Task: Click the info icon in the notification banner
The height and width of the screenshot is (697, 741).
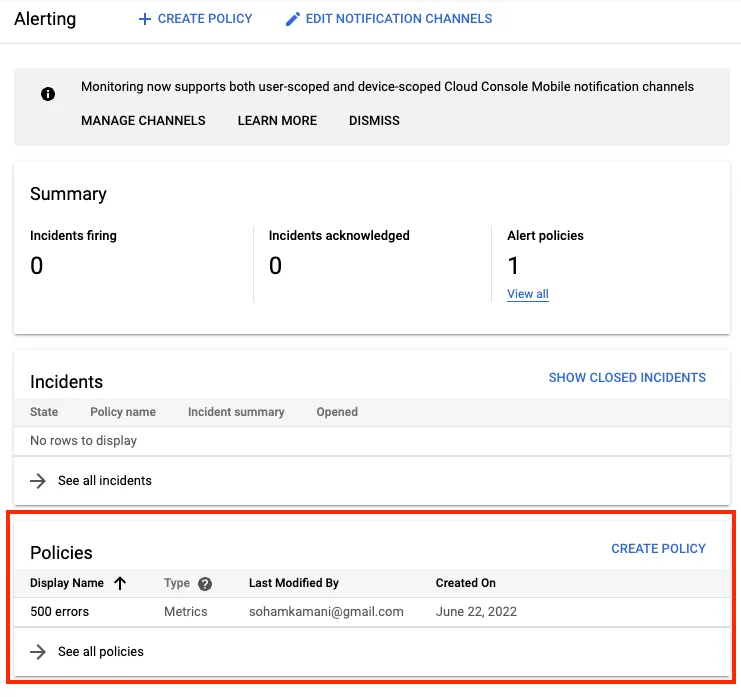Action: tap(47, 94)
